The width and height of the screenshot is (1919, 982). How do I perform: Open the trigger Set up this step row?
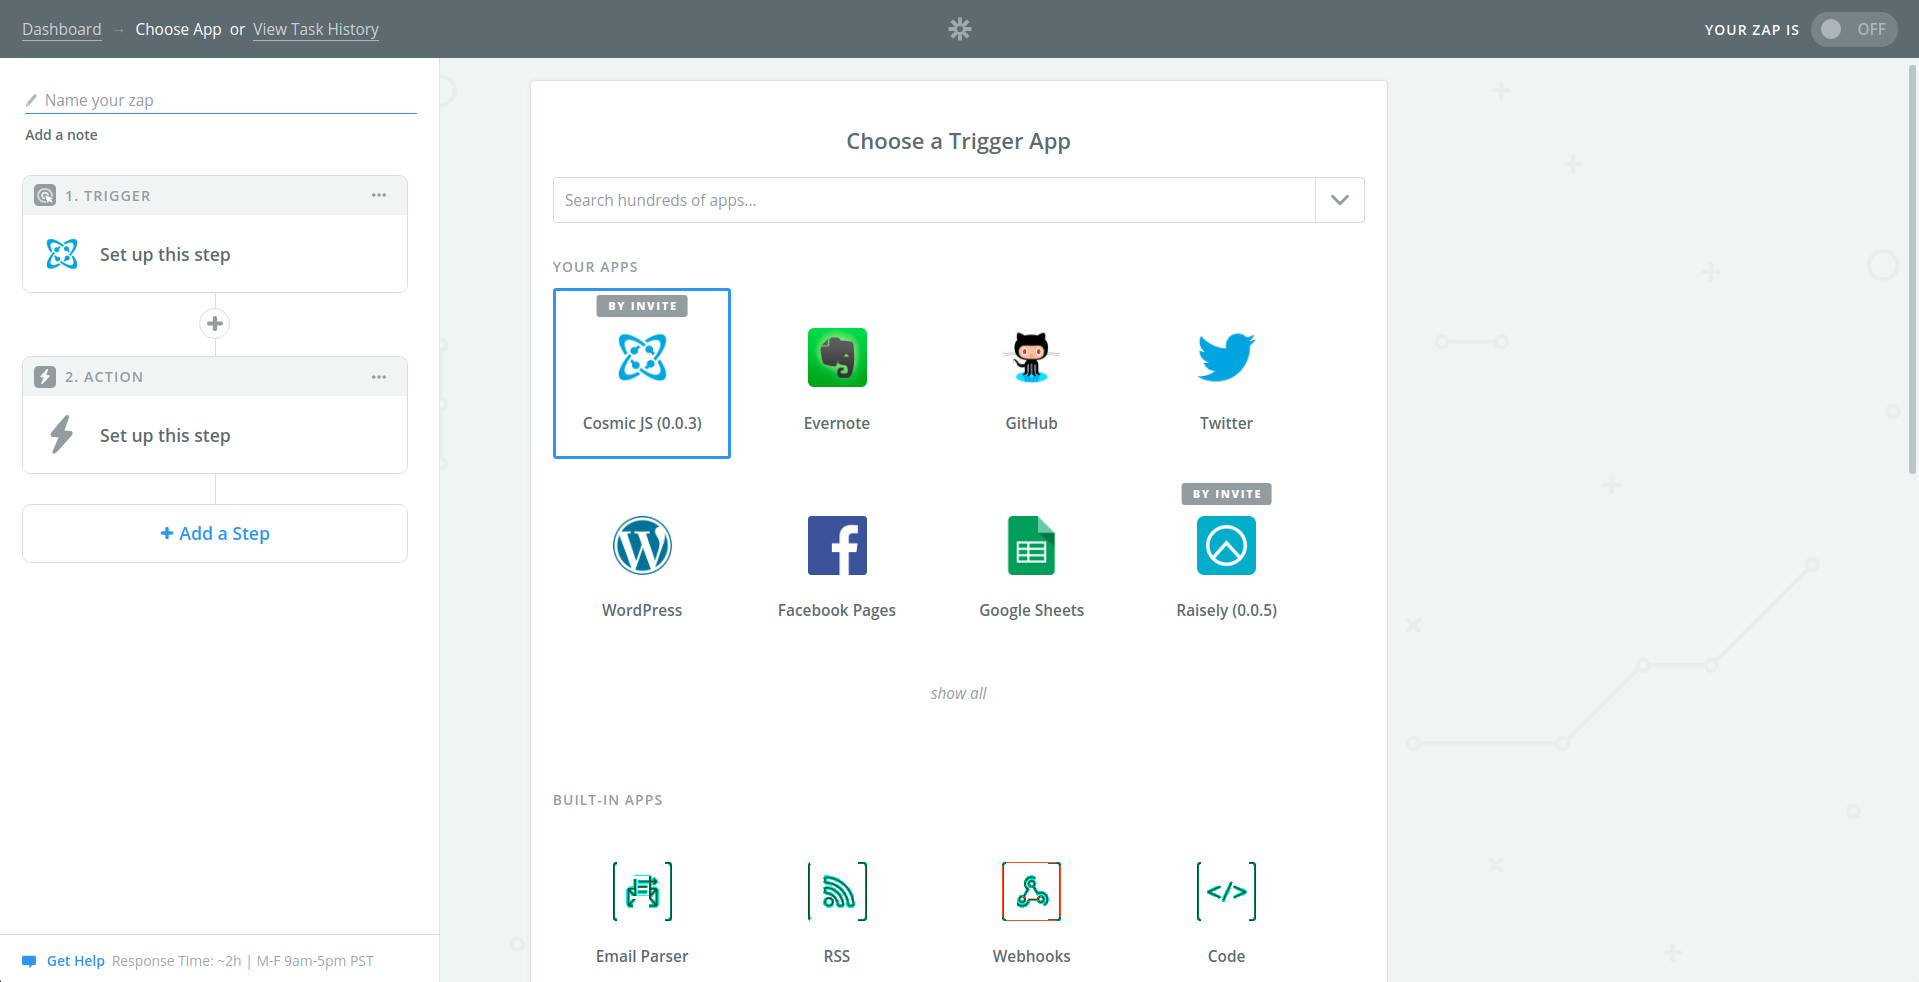click(x=215, y=254)
